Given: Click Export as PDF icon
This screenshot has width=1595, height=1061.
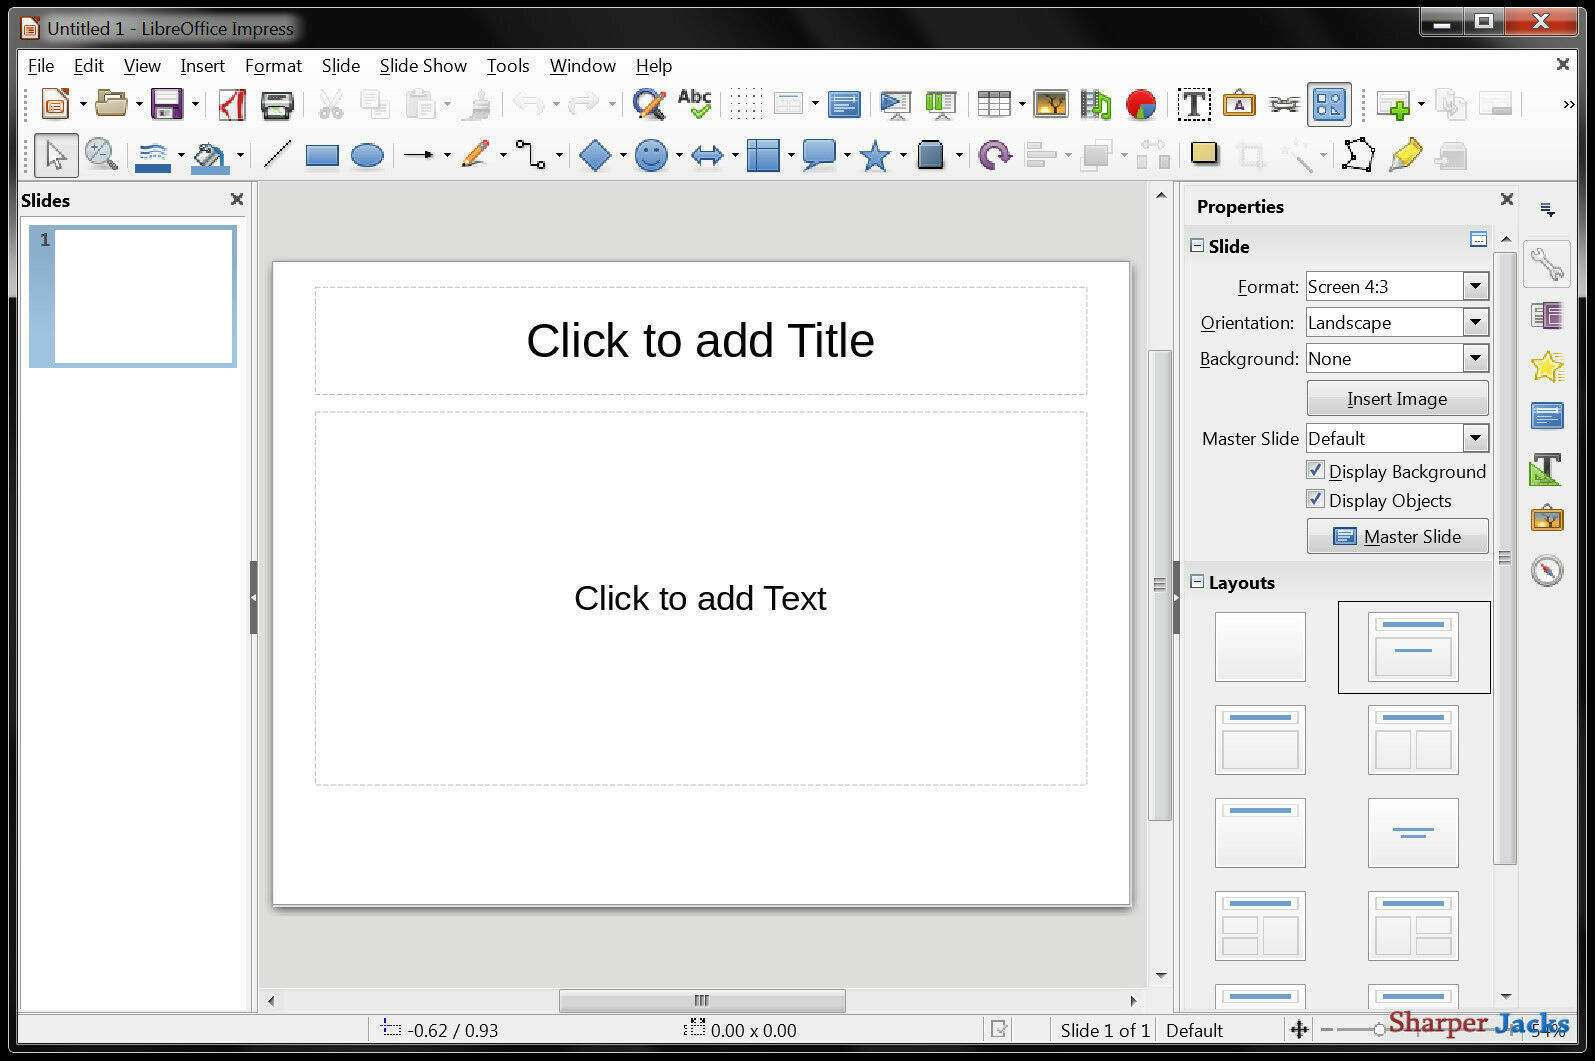Looking at the screenshot, I should click(x=232, y=104).
